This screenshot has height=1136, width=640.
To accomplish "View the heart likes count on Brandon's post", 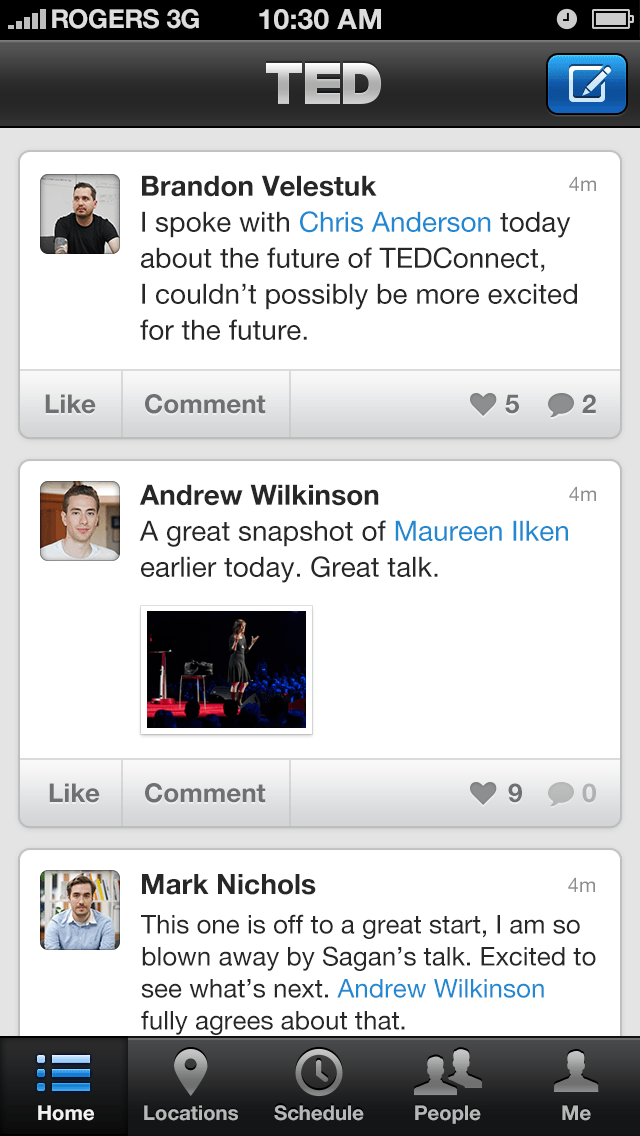I will 495,404.
